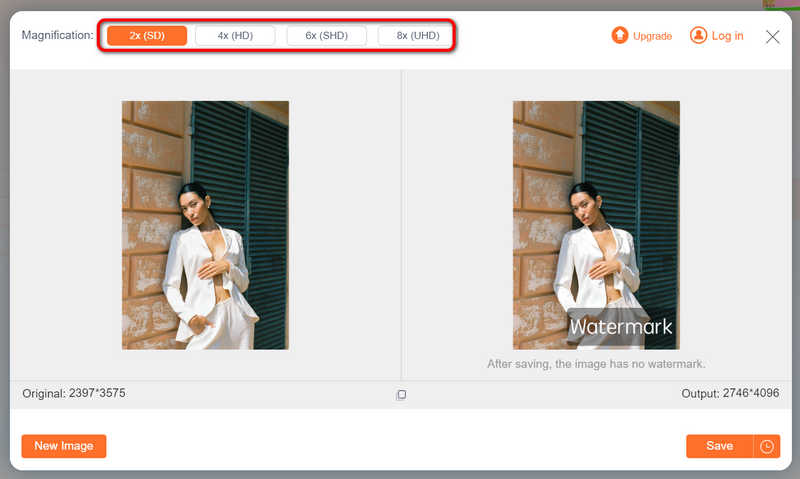Close the upscaler dialog

[x=772, y=37]
